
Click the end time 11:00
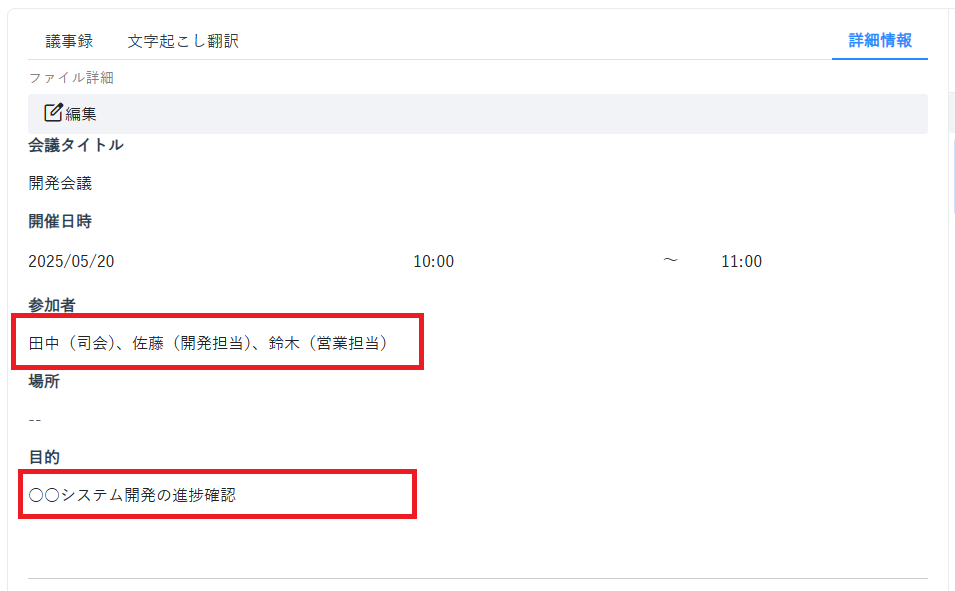(741, 261)
